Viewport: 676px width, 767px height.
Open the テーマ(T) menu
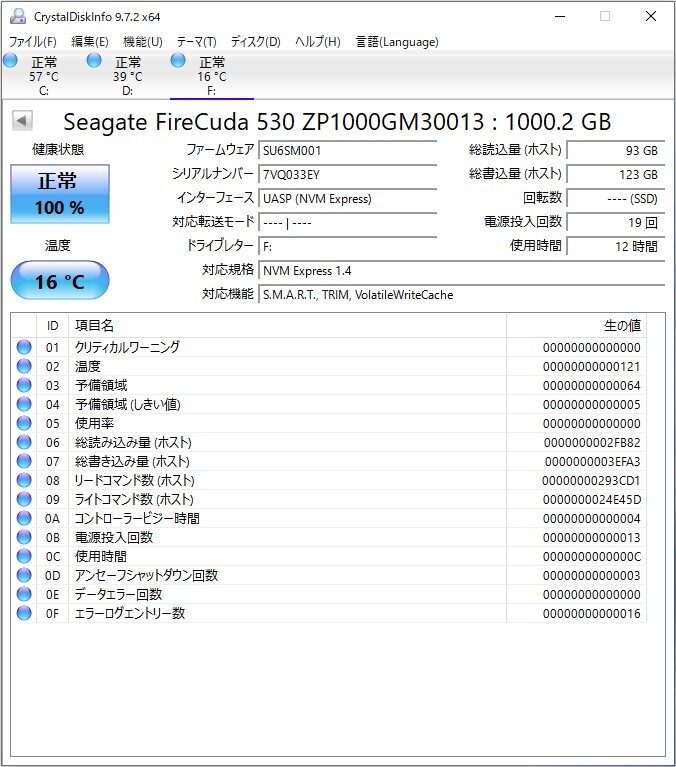[x=196, y=42]
